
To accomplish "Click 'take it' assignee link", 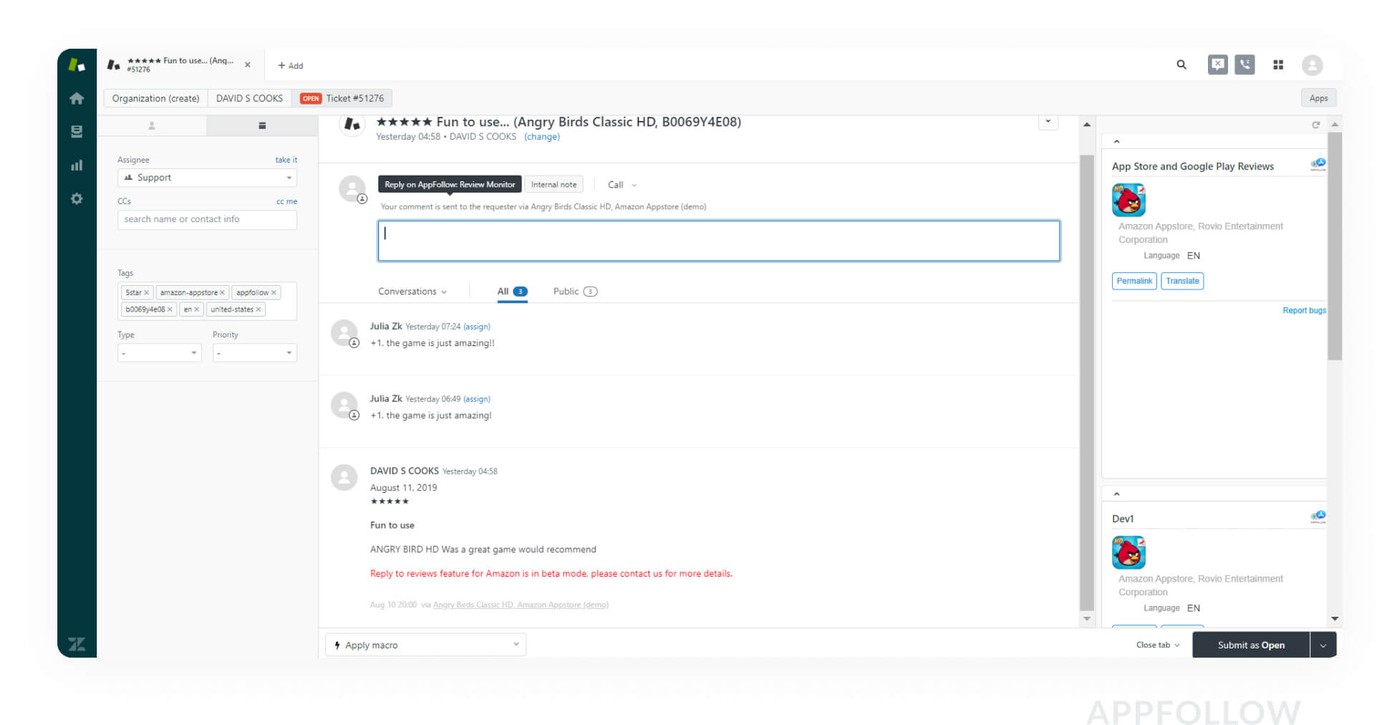I will click(x=286, y=160).
